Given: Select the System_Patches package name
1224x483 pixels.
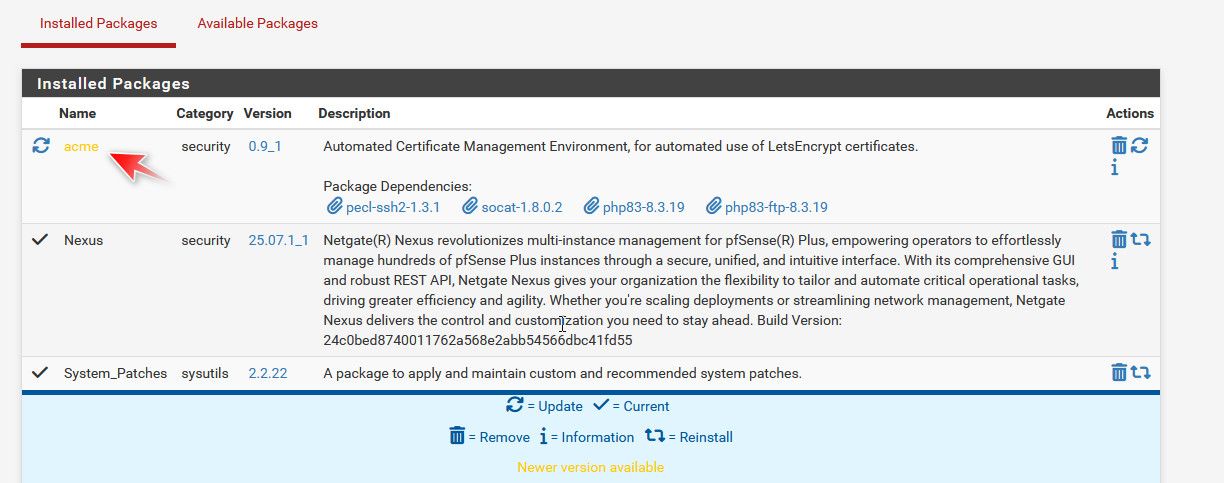Looking at the screenshot, I should 115,373.
